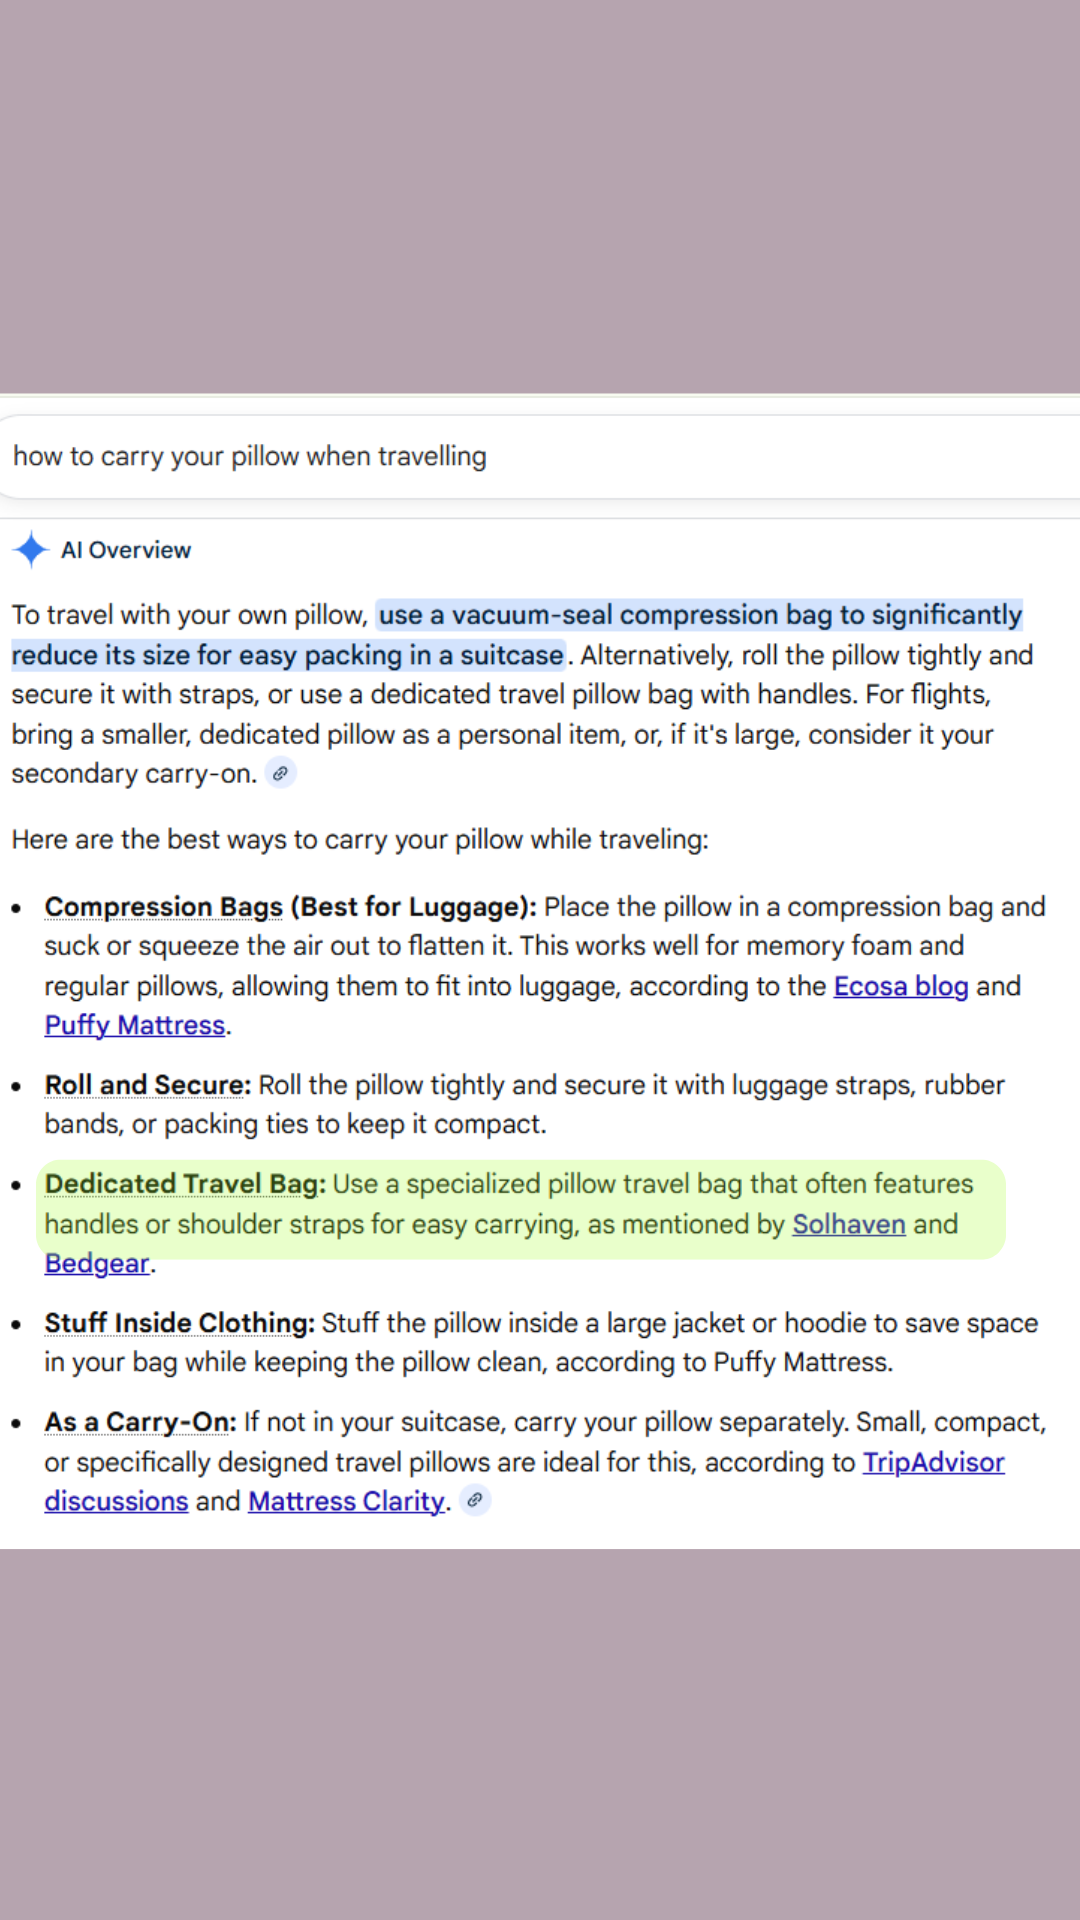Click the 'Roll and Secure' heading
Screen dimensions: 1080x1920
click(147, 1085)
